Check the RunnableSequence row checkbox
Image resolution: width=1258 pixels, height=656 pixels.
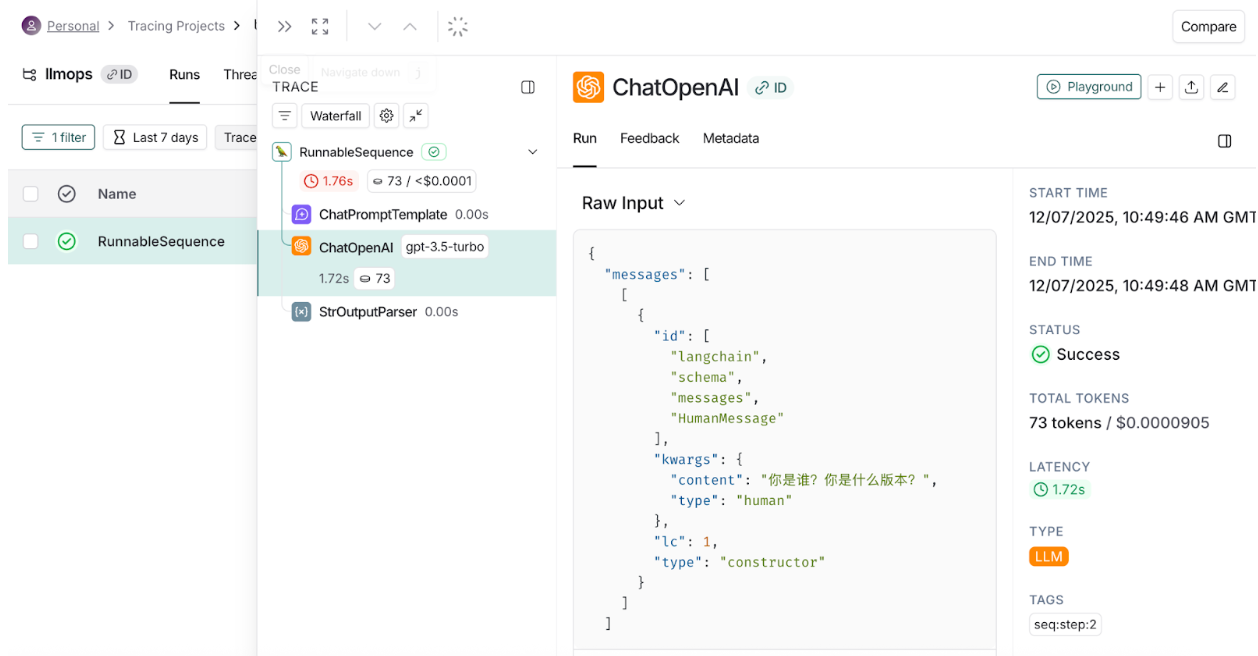tap(31, 241)
